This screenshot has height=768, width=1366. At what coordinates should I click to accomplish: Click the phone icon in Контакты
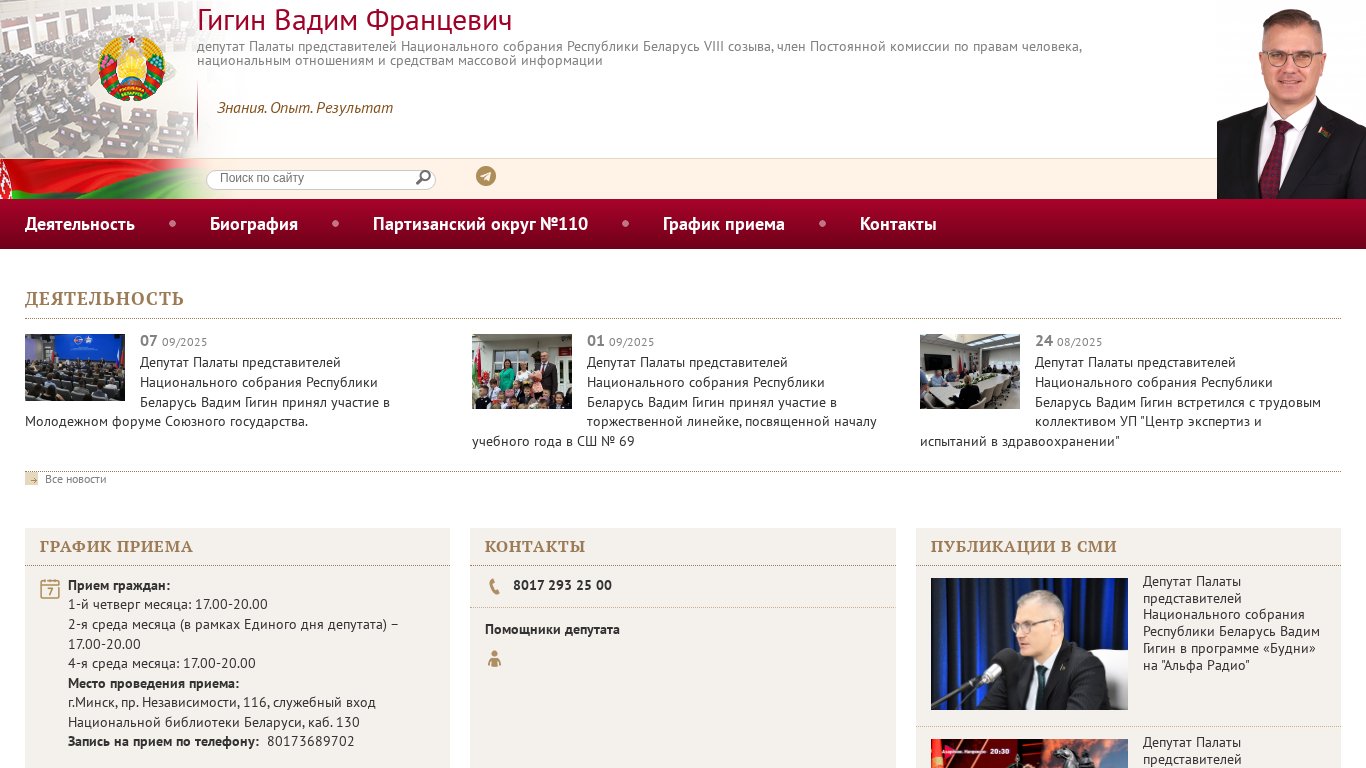(494, 587)
